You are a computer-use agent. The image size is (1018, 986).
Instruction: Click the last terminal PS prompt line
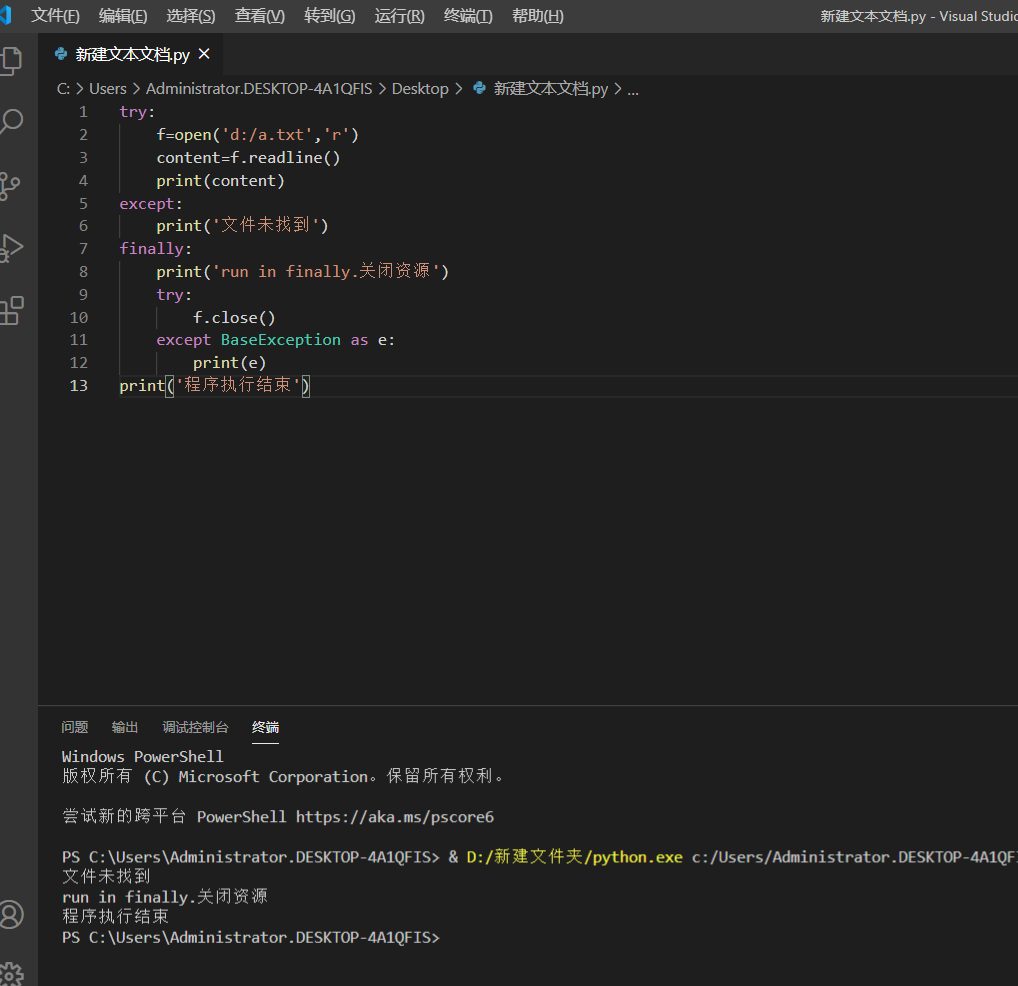point(251,937)
